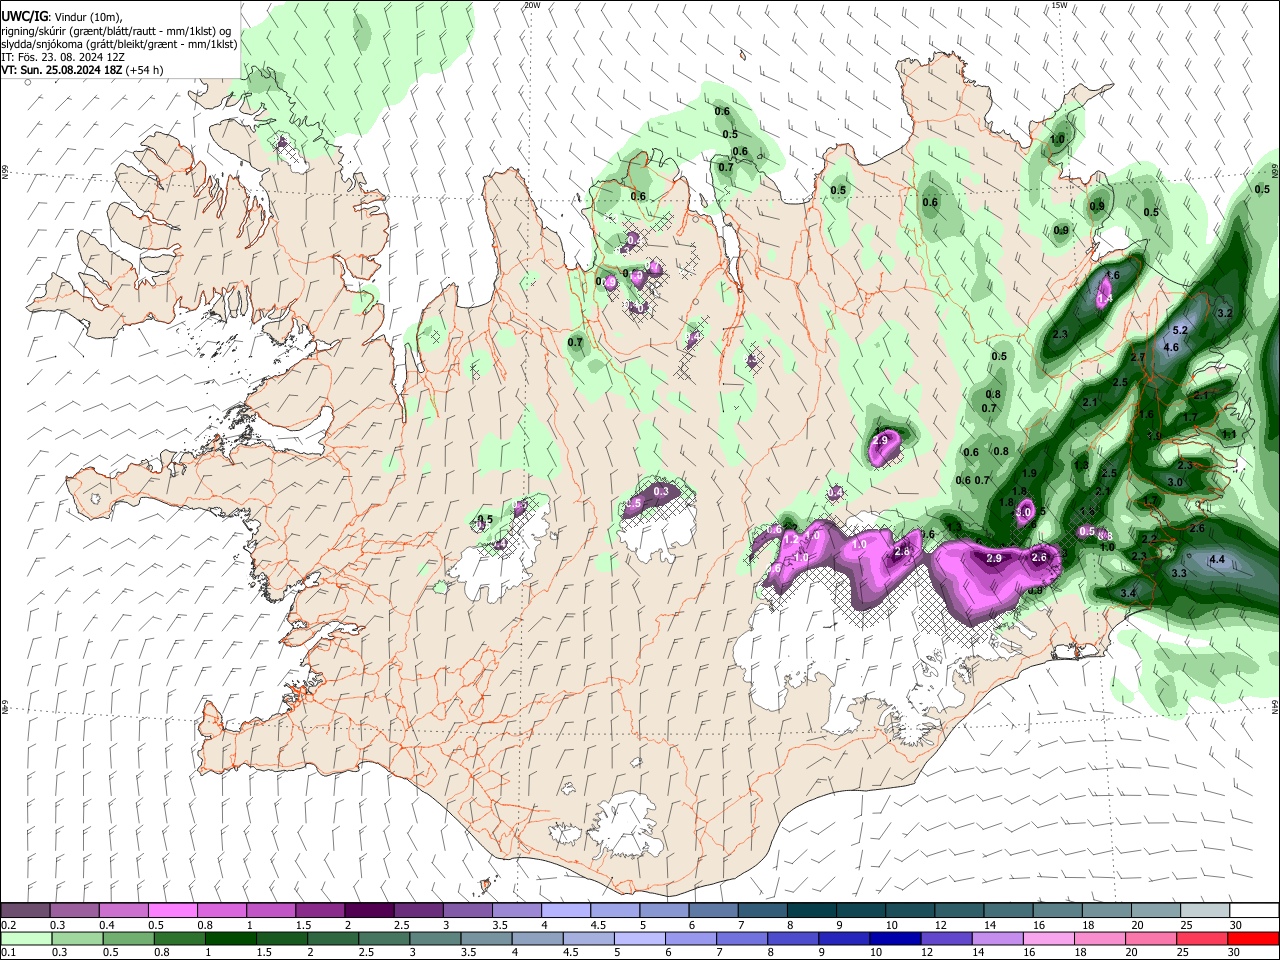Image resolution: width=1280 pixels, height=960 pixels.
Task: Click the 'rigning/skúrir' legend description line
Action: coord(118,31)
